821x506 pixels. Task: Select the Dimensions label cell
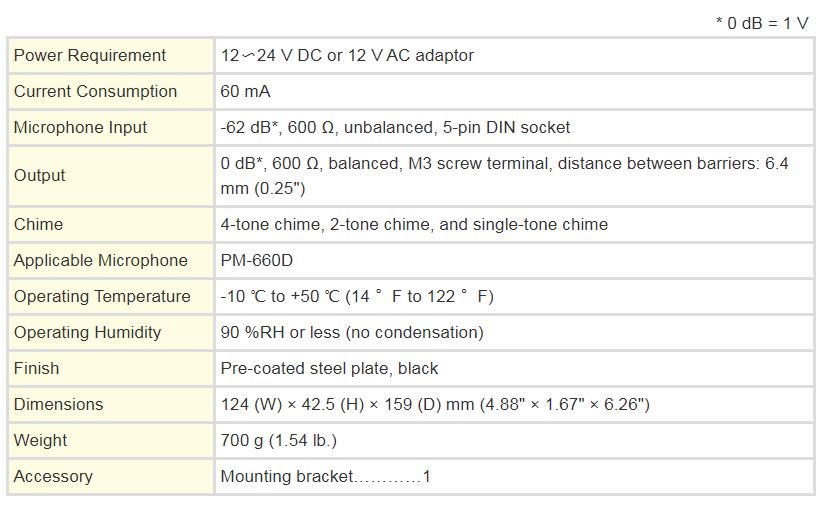pos(58,404)
